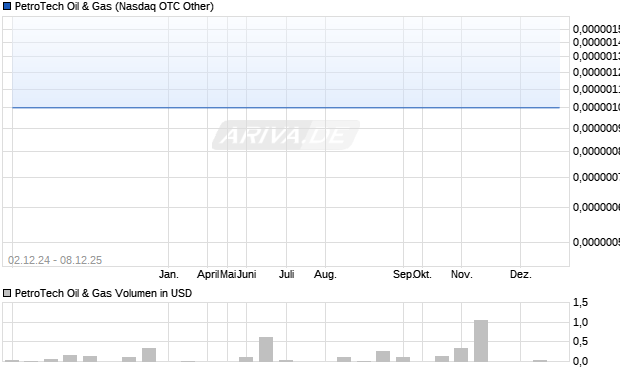The width and height of the screenshot is (620, 371).
Task: Click the Okt. axis label
Action: [x=423, y=274]
